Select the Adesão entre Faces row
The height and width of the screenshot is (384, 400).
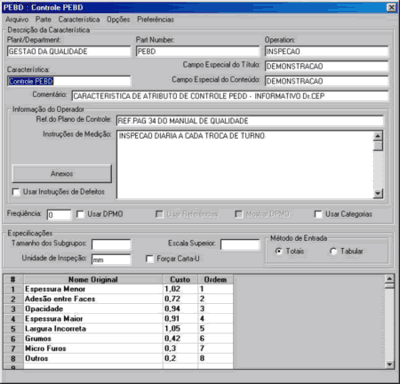coord(118,299)
